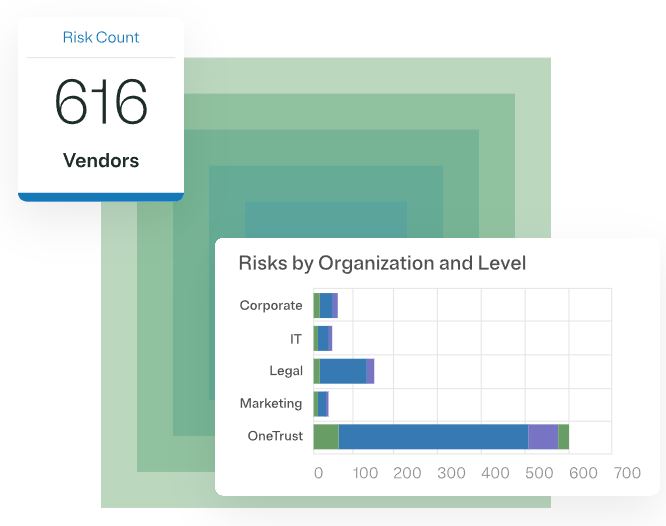Select the Legal row label
The image size is (666, 526).
[286, 371]
